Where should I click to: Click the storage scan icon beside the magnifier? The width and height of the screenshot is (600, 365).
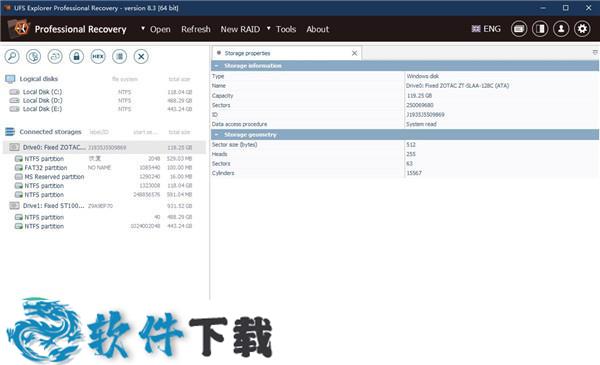pos(34,57)
